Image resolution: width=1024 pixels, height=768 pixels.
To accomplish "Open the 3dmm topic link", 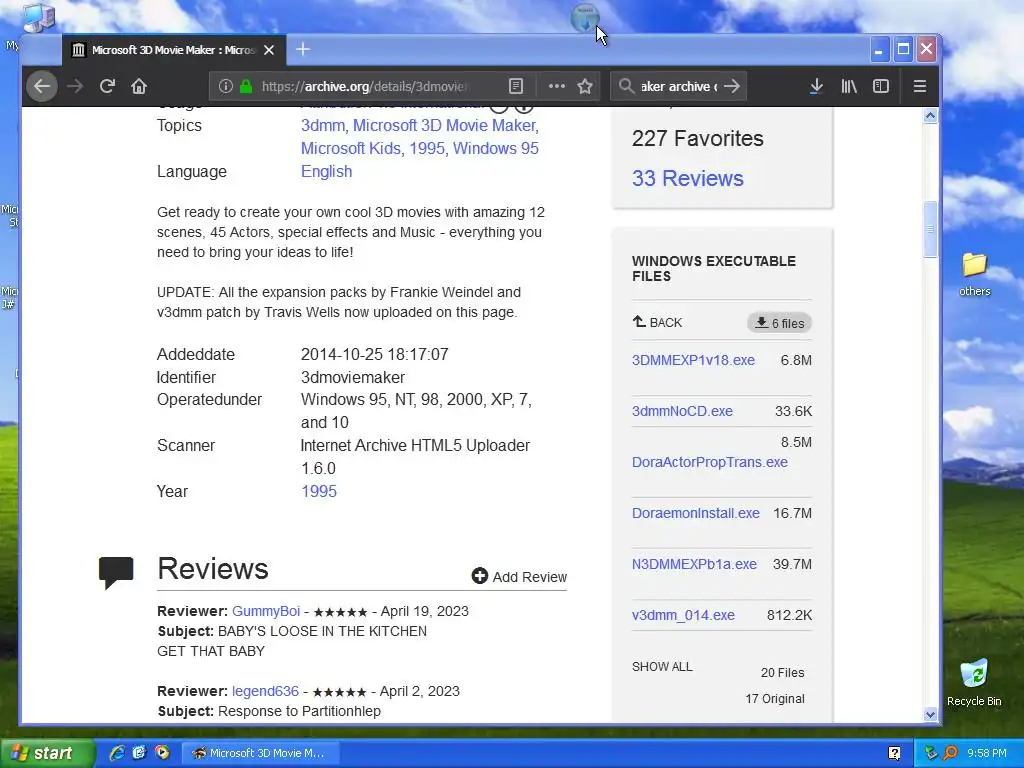I will 323,125.
